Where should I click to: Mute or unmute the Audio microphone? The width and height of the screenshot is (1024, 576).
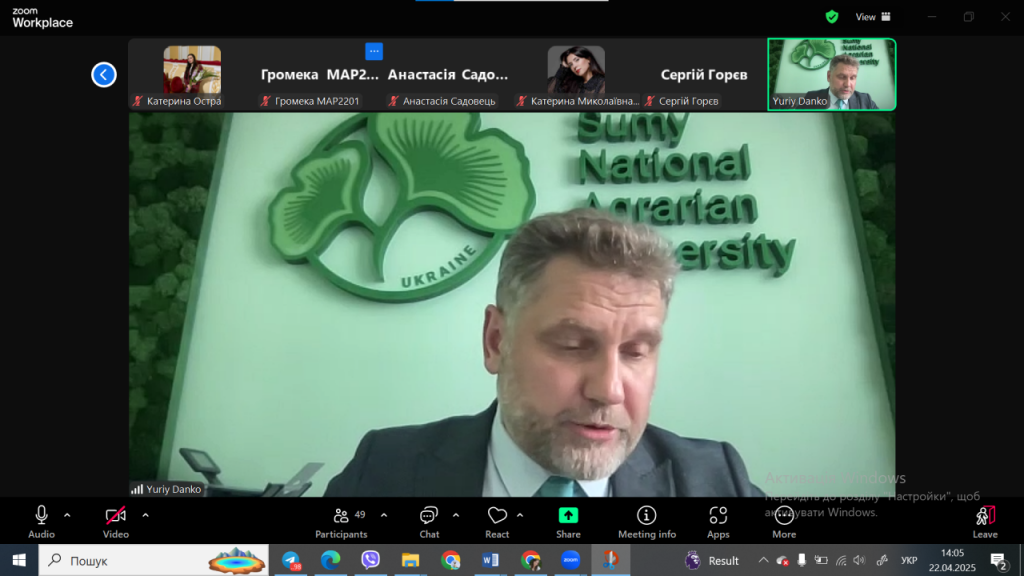click(x=41, y=522)
